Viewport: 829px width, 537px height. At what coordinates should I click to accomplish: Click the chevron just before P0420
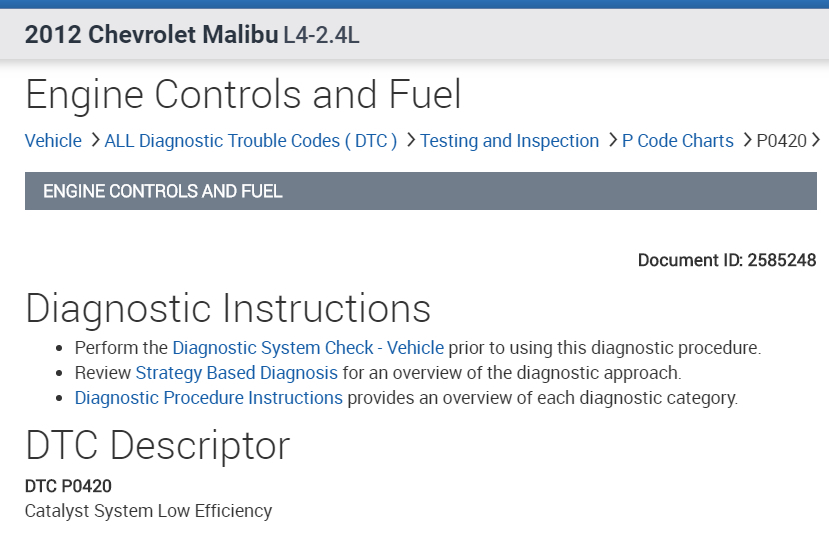tap(747, 141)
